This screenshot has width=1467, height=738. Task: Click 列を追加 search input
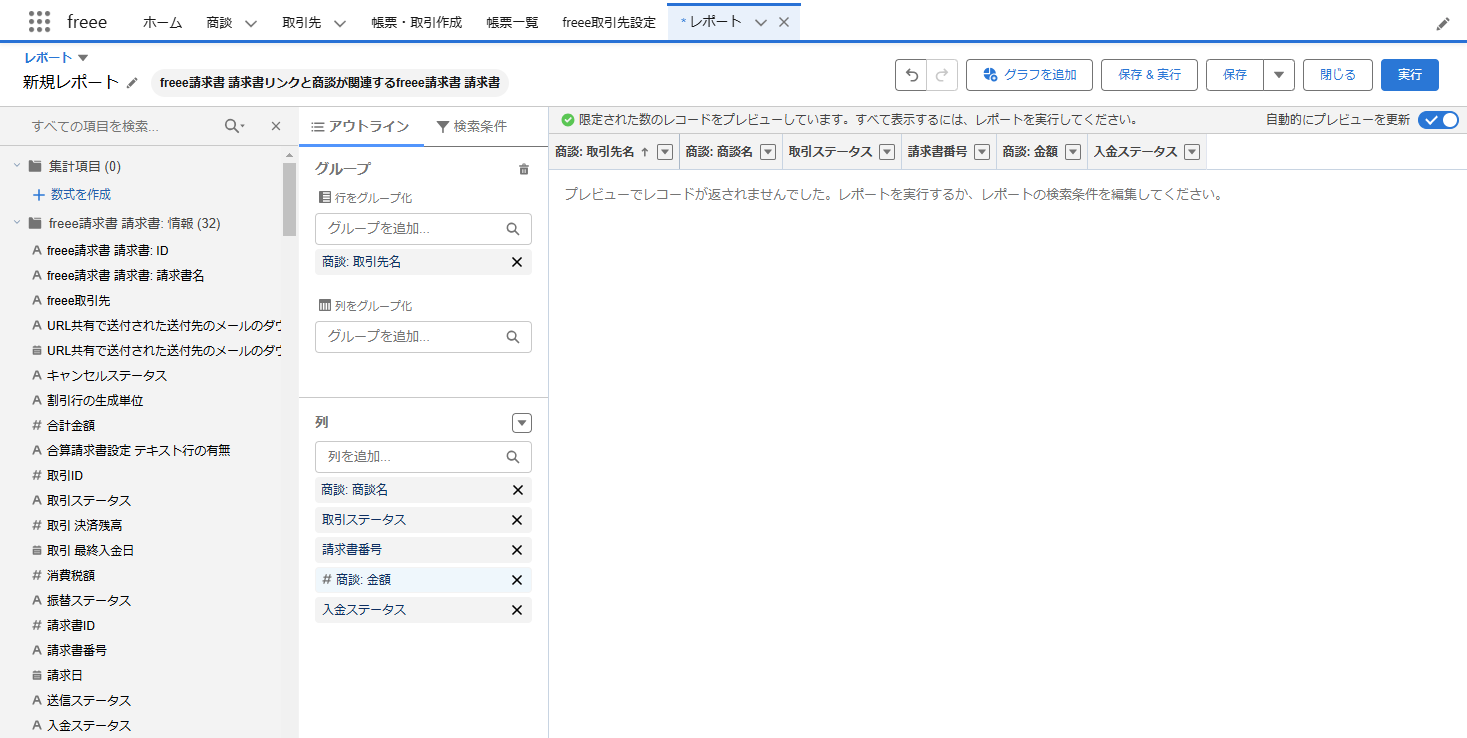click(x=423, y=457)
